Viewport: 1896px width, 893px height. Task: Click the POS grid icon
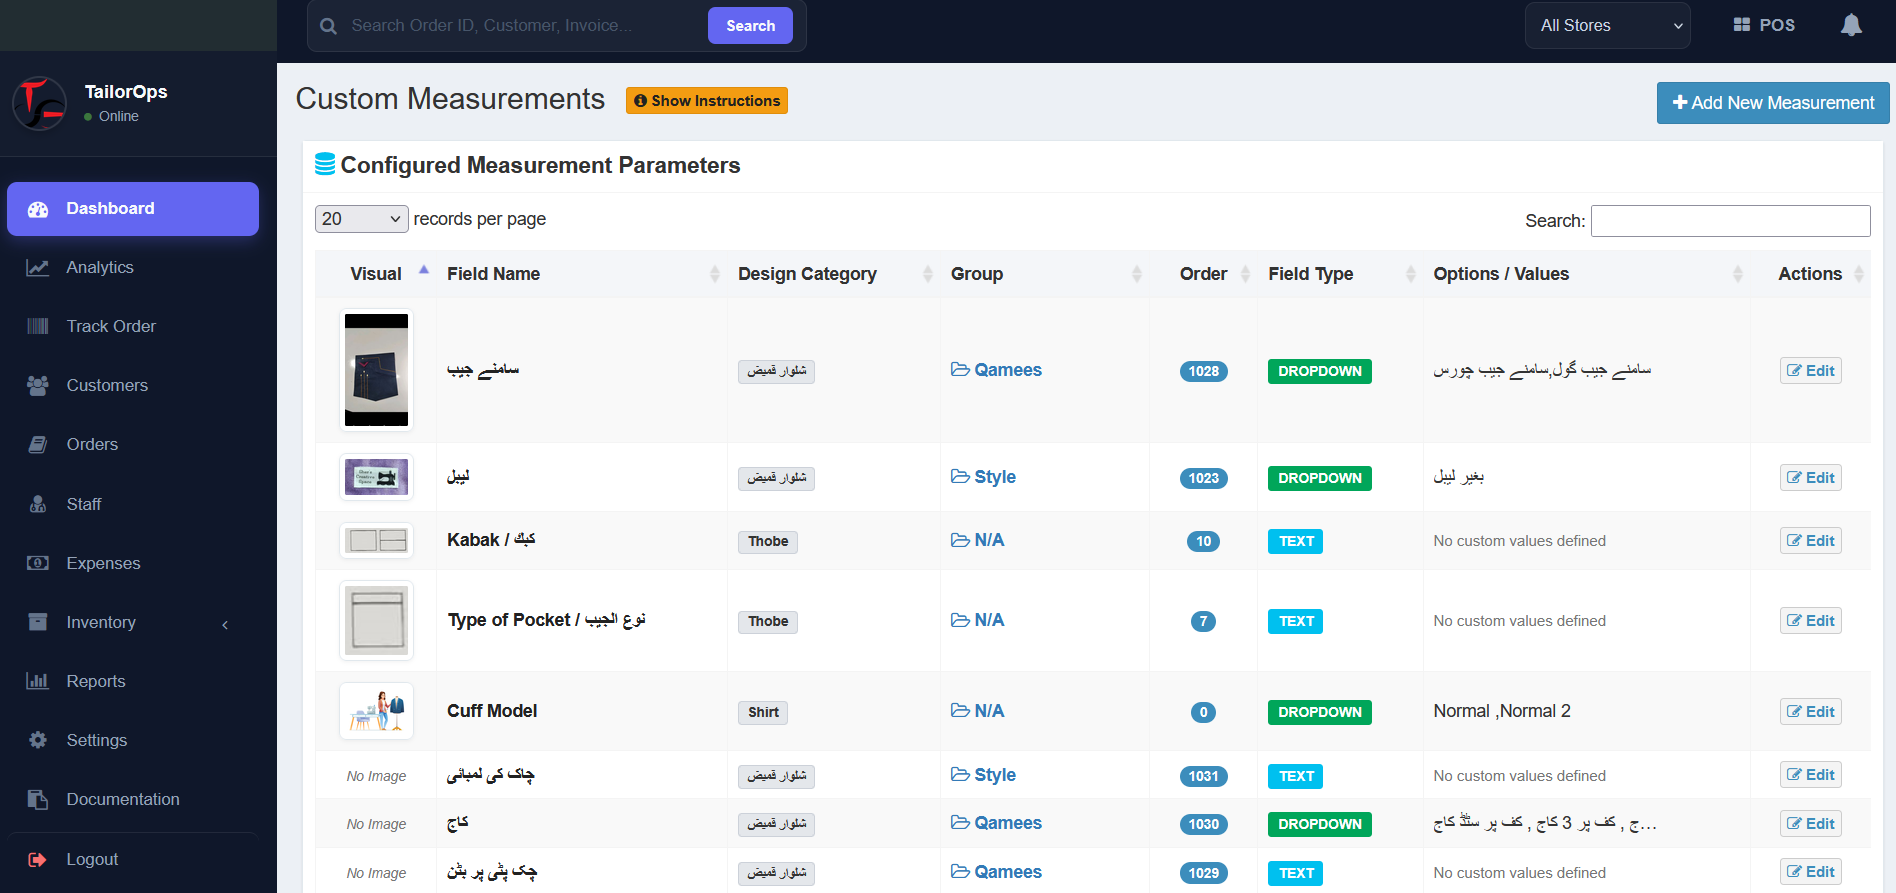(1741, 25)
